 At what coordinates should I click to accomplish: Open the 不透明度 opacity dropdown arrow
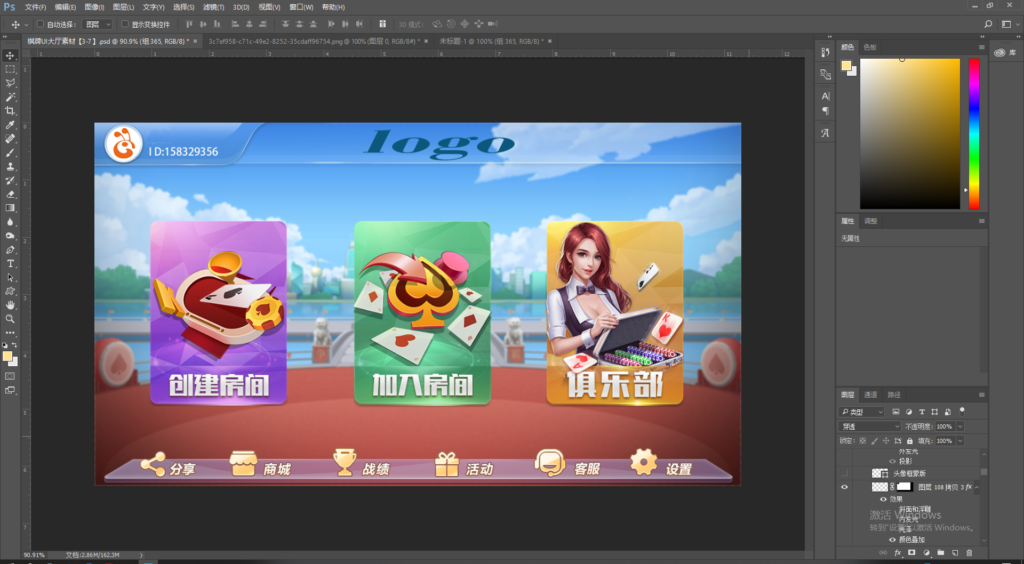958,426
